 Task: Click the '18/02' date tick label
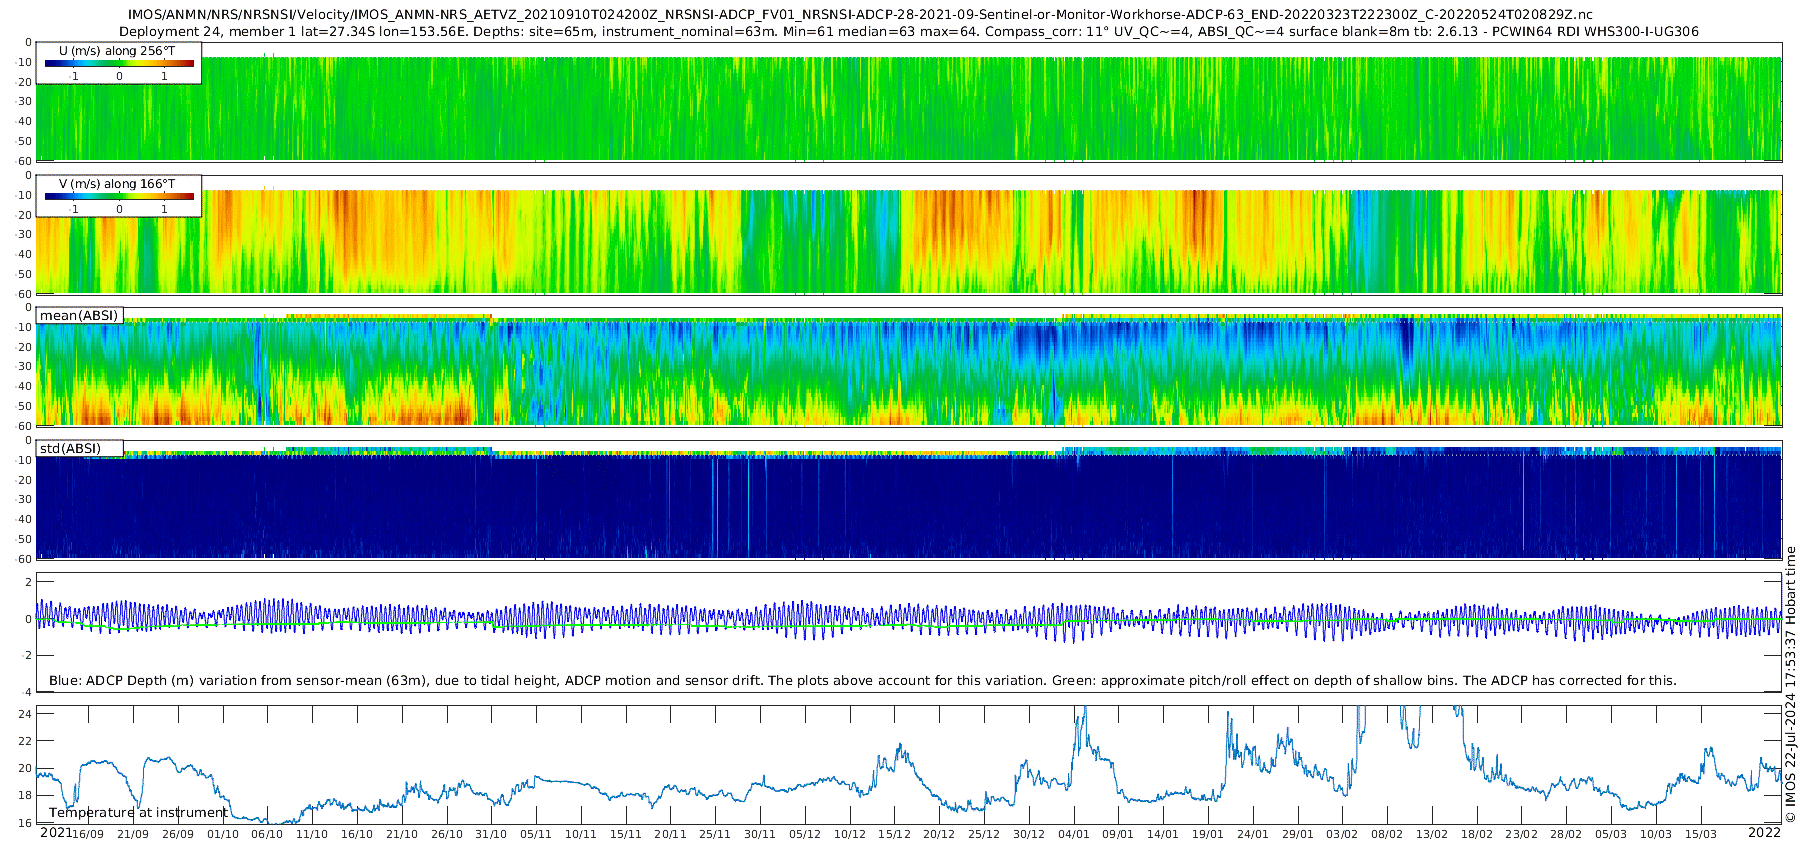(x=1477, y=834)
